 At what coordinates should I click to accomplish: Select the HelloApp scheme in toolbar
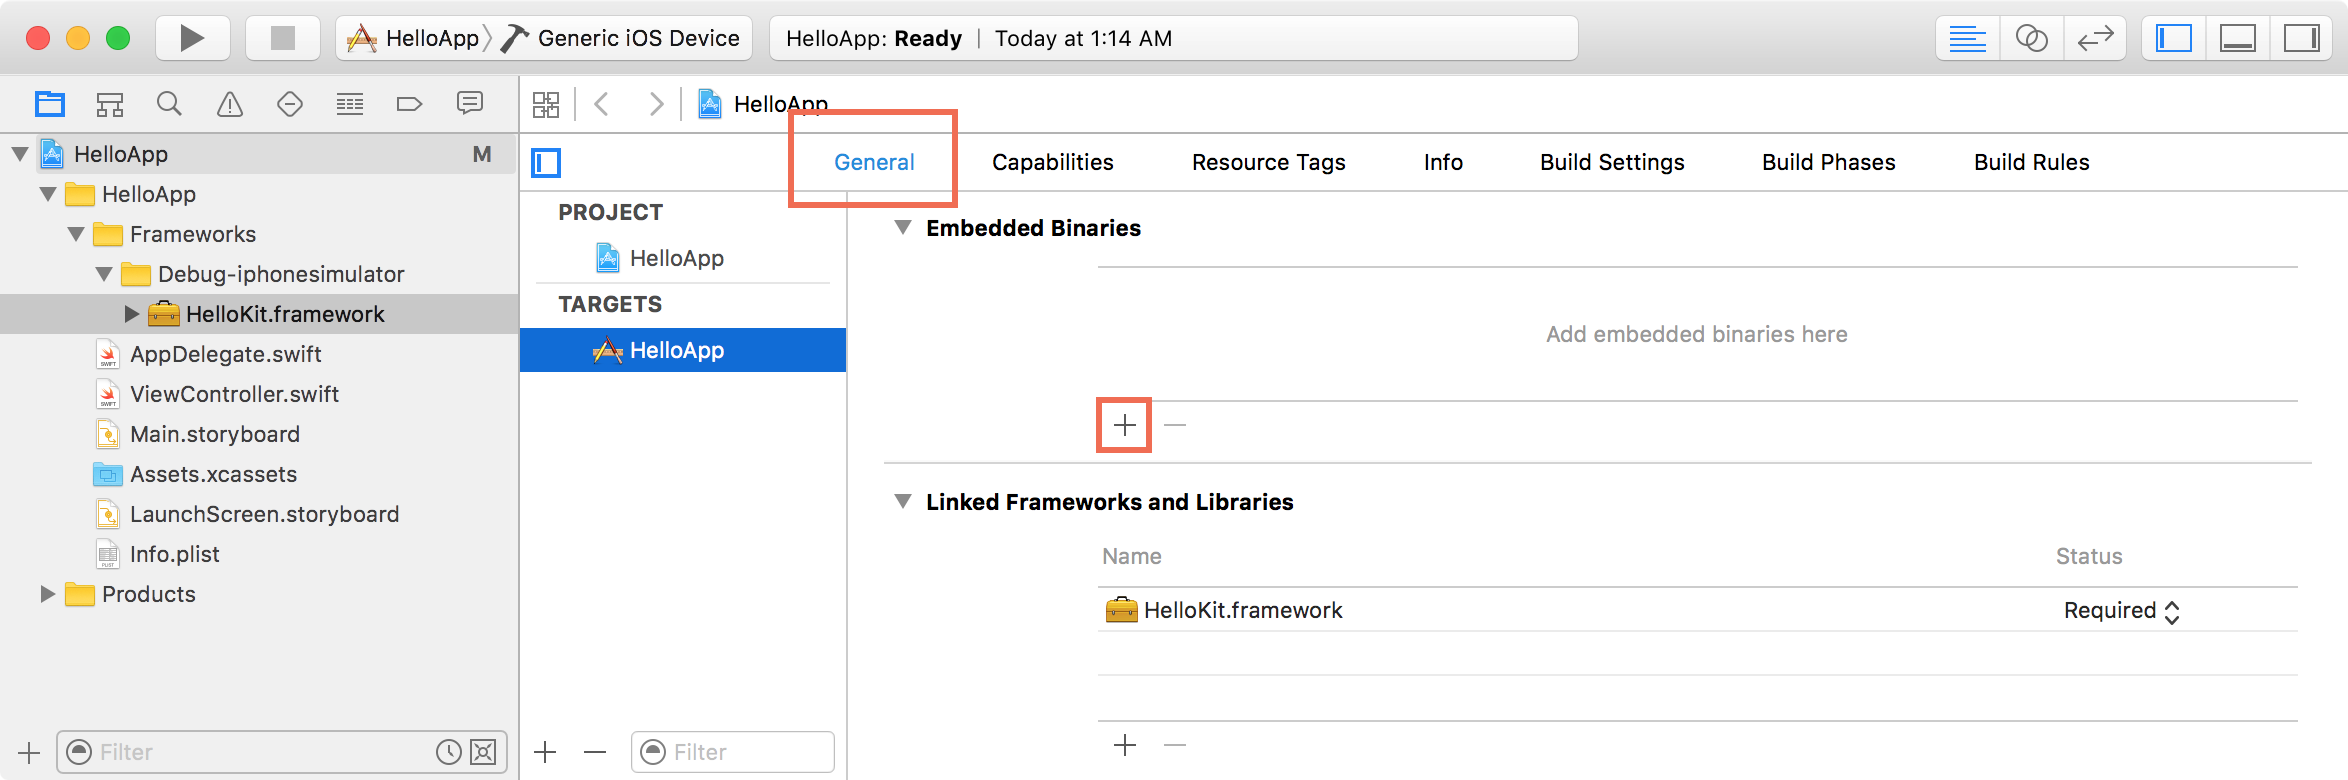414,38
